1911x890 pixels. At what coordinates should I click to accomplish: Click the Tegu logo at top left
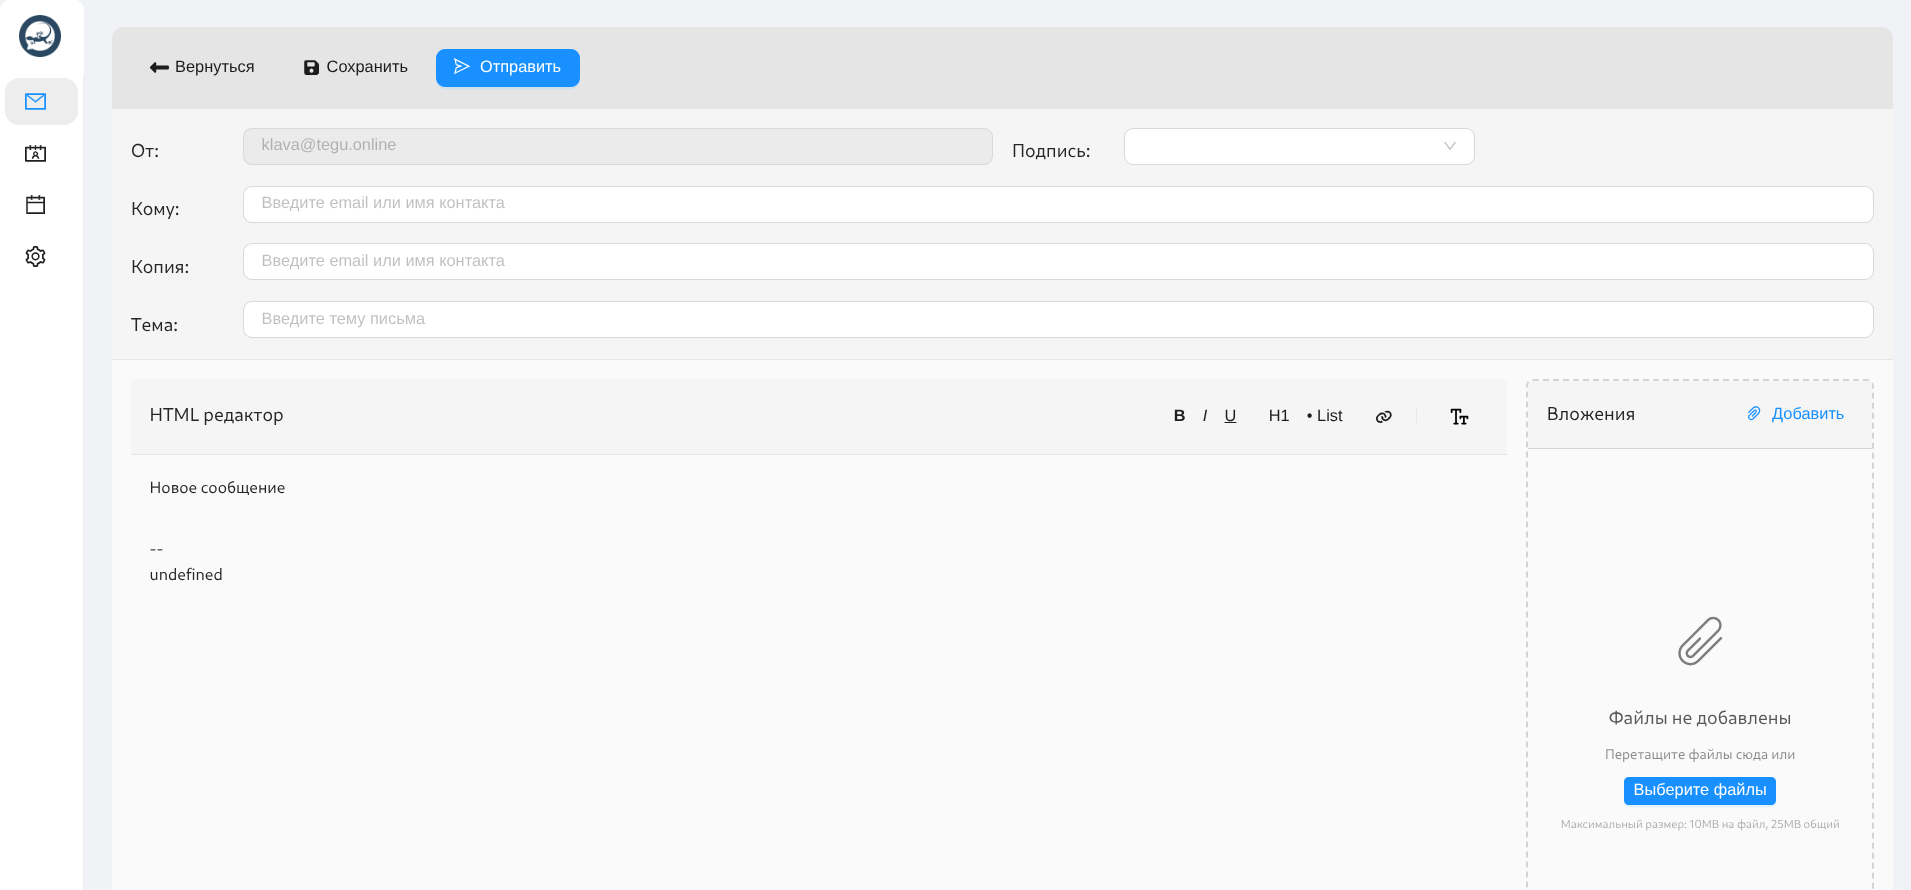[40, 37]
